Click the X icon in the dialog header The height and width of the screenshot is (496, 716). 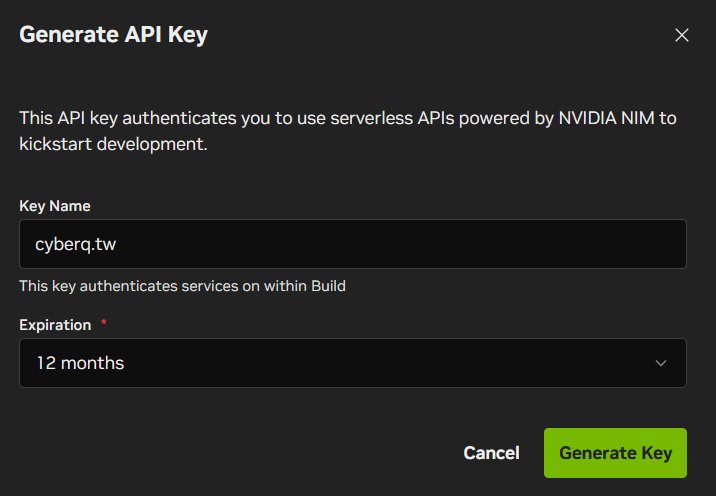point(682,35)
